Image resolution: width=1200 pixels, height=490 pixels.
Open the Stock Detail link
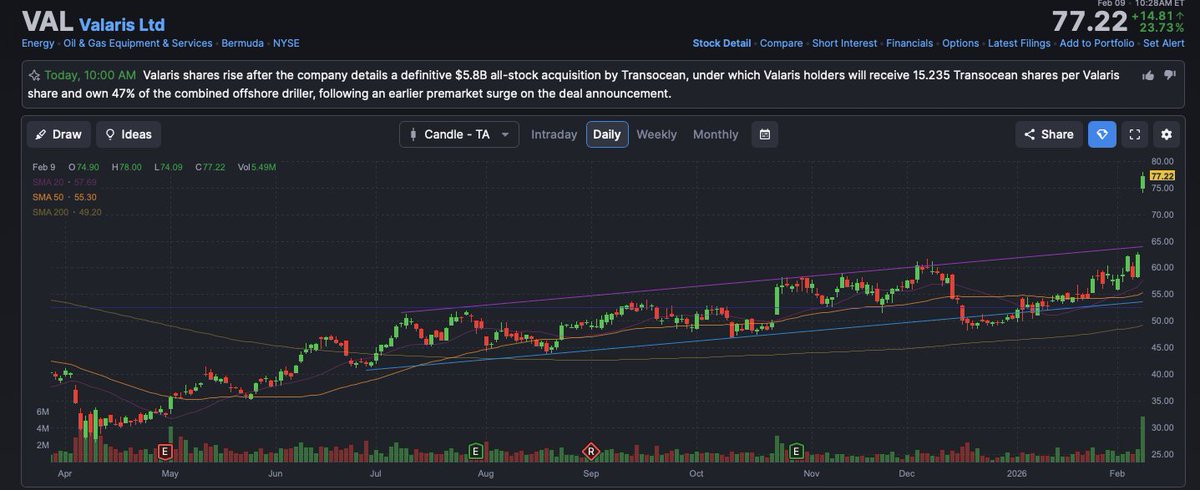click(722, 43)
